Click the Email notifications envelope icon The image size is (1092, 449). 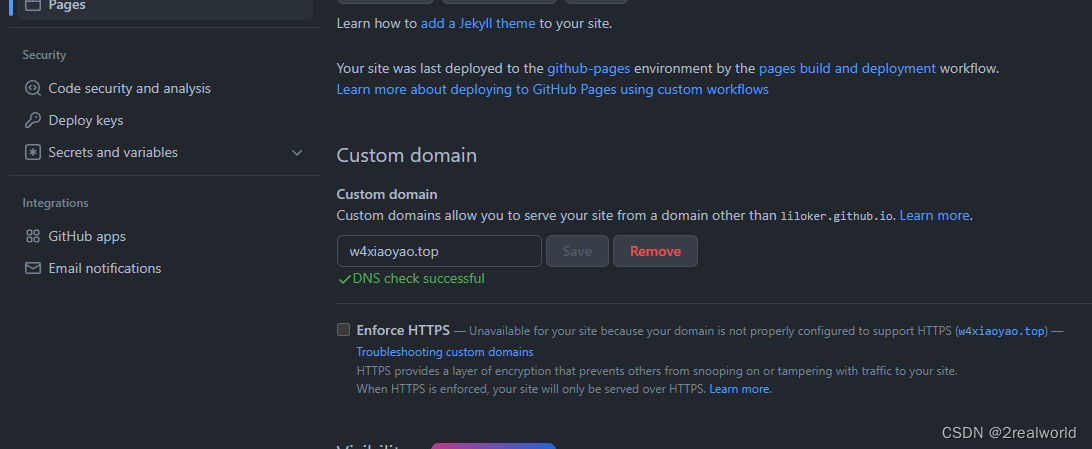32,268
